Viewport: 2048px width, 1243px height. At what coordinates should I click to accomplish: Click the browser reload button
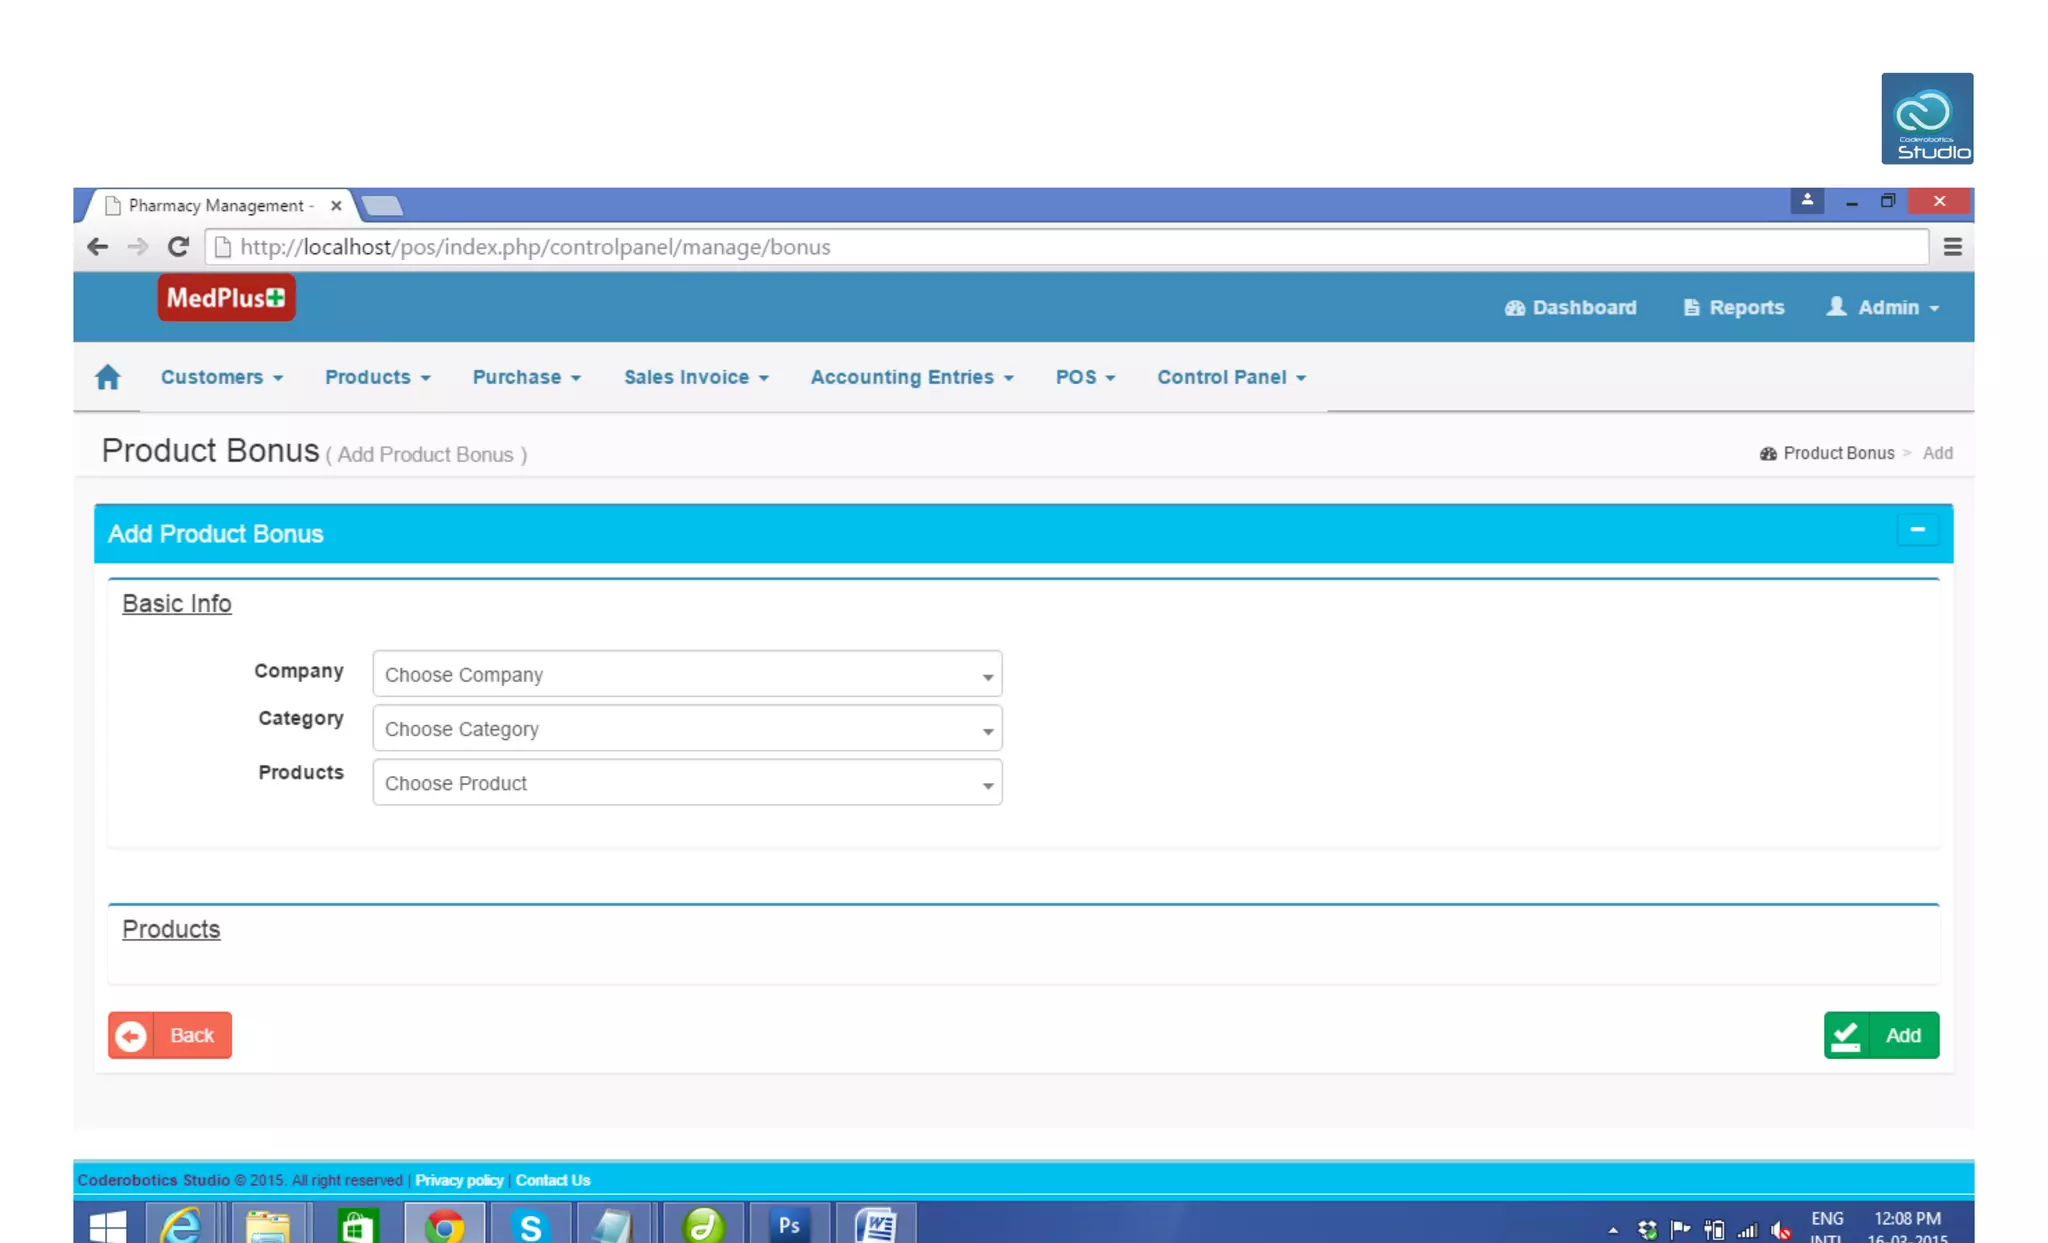[178, 247]
